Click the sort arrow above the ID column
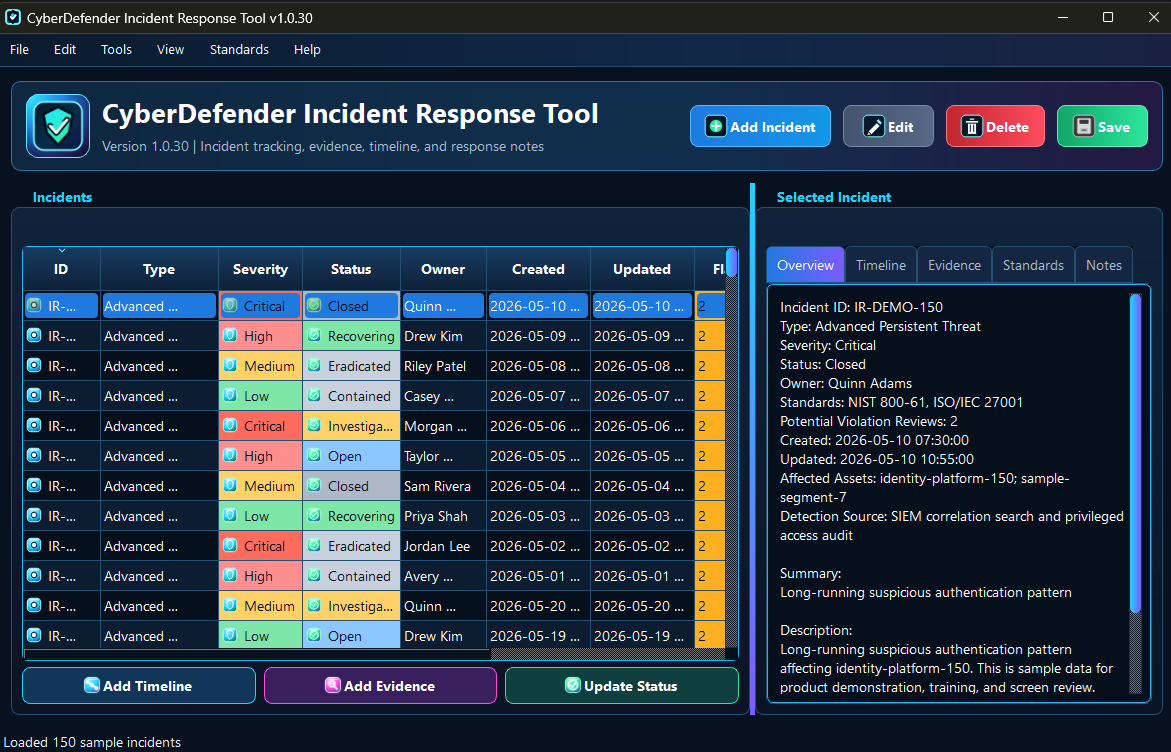The width and height of the screenshot is (1171, 752). 62,250
